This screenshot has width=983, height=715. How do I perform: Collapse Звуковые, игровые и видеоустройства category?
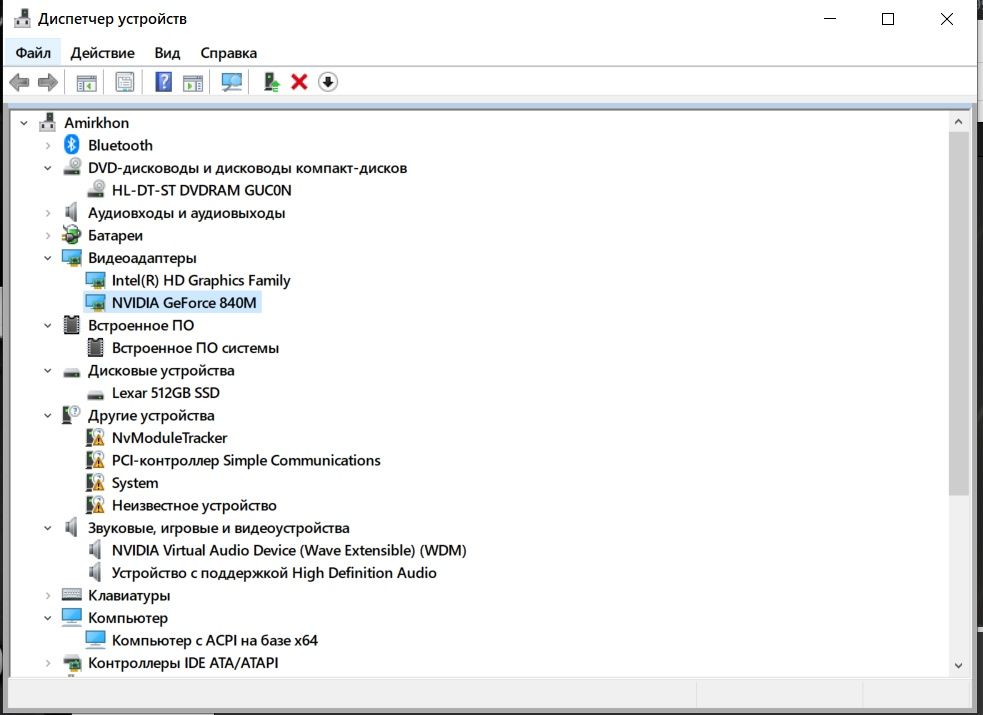pyautogui.click(x=48, y=528)
